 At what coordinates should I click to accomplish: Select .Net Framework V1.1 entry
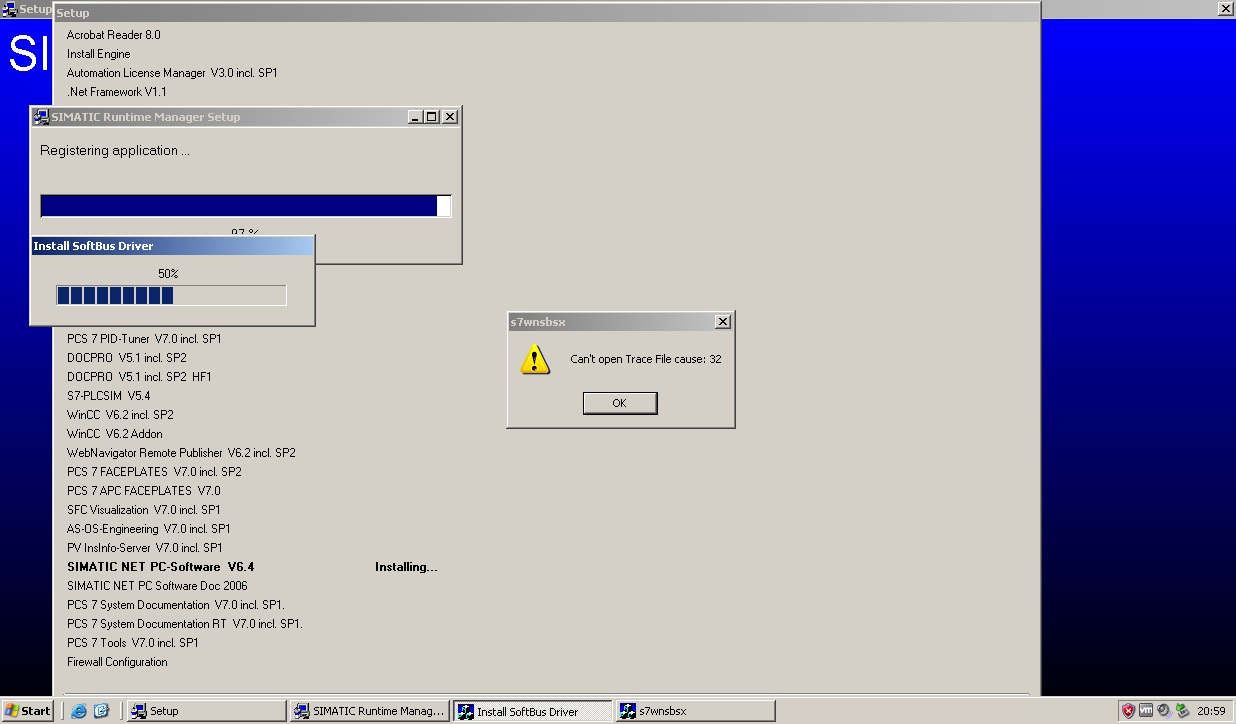click(117, 92)
